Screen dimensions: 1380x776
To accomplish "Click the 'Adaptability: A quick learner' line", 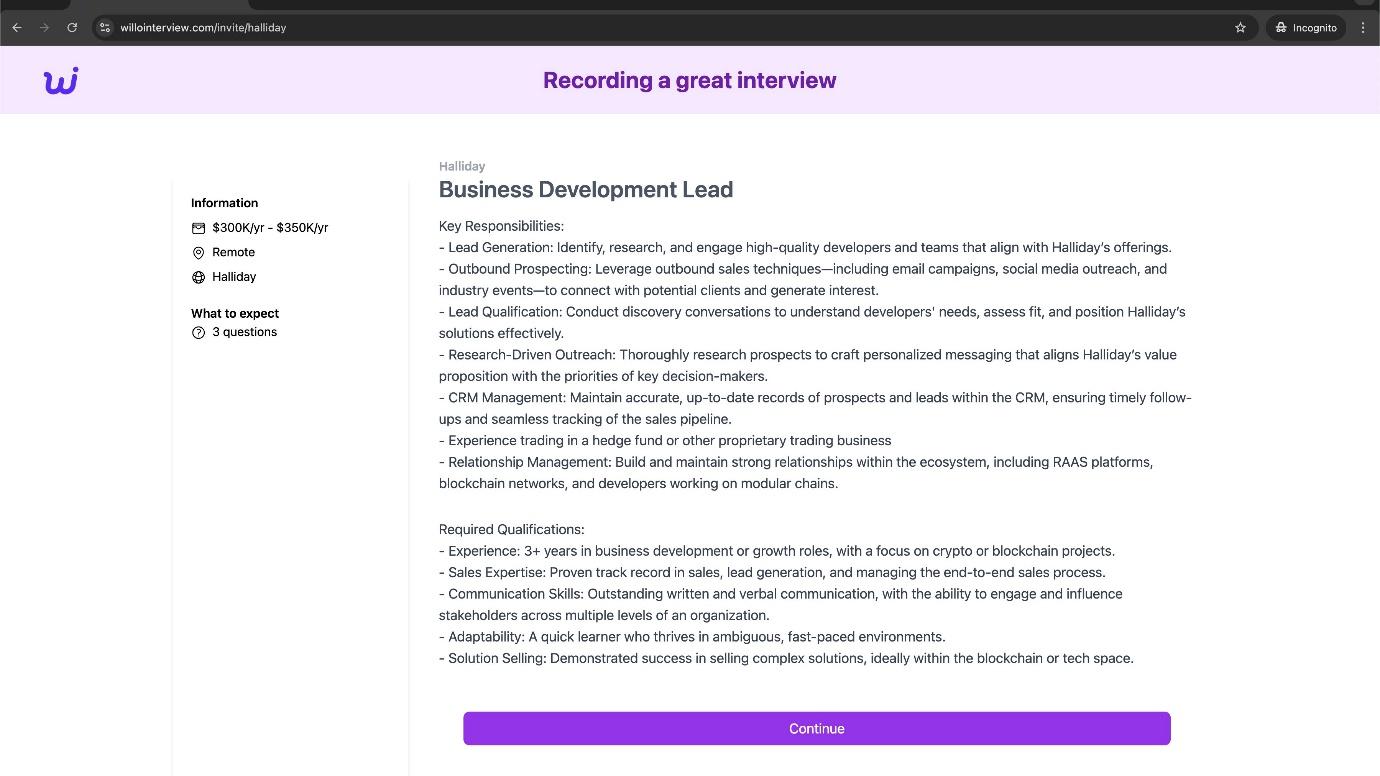I will point(692,636).
